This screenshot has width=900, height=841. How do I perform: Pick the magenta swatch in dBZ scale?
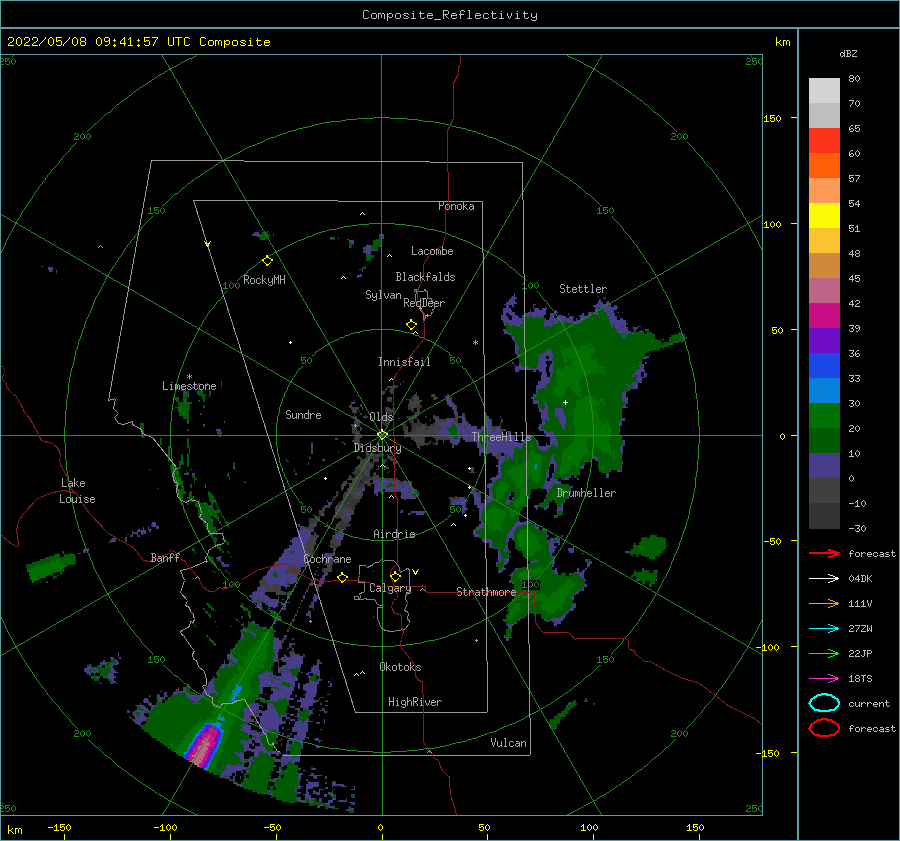pos(824,316)
